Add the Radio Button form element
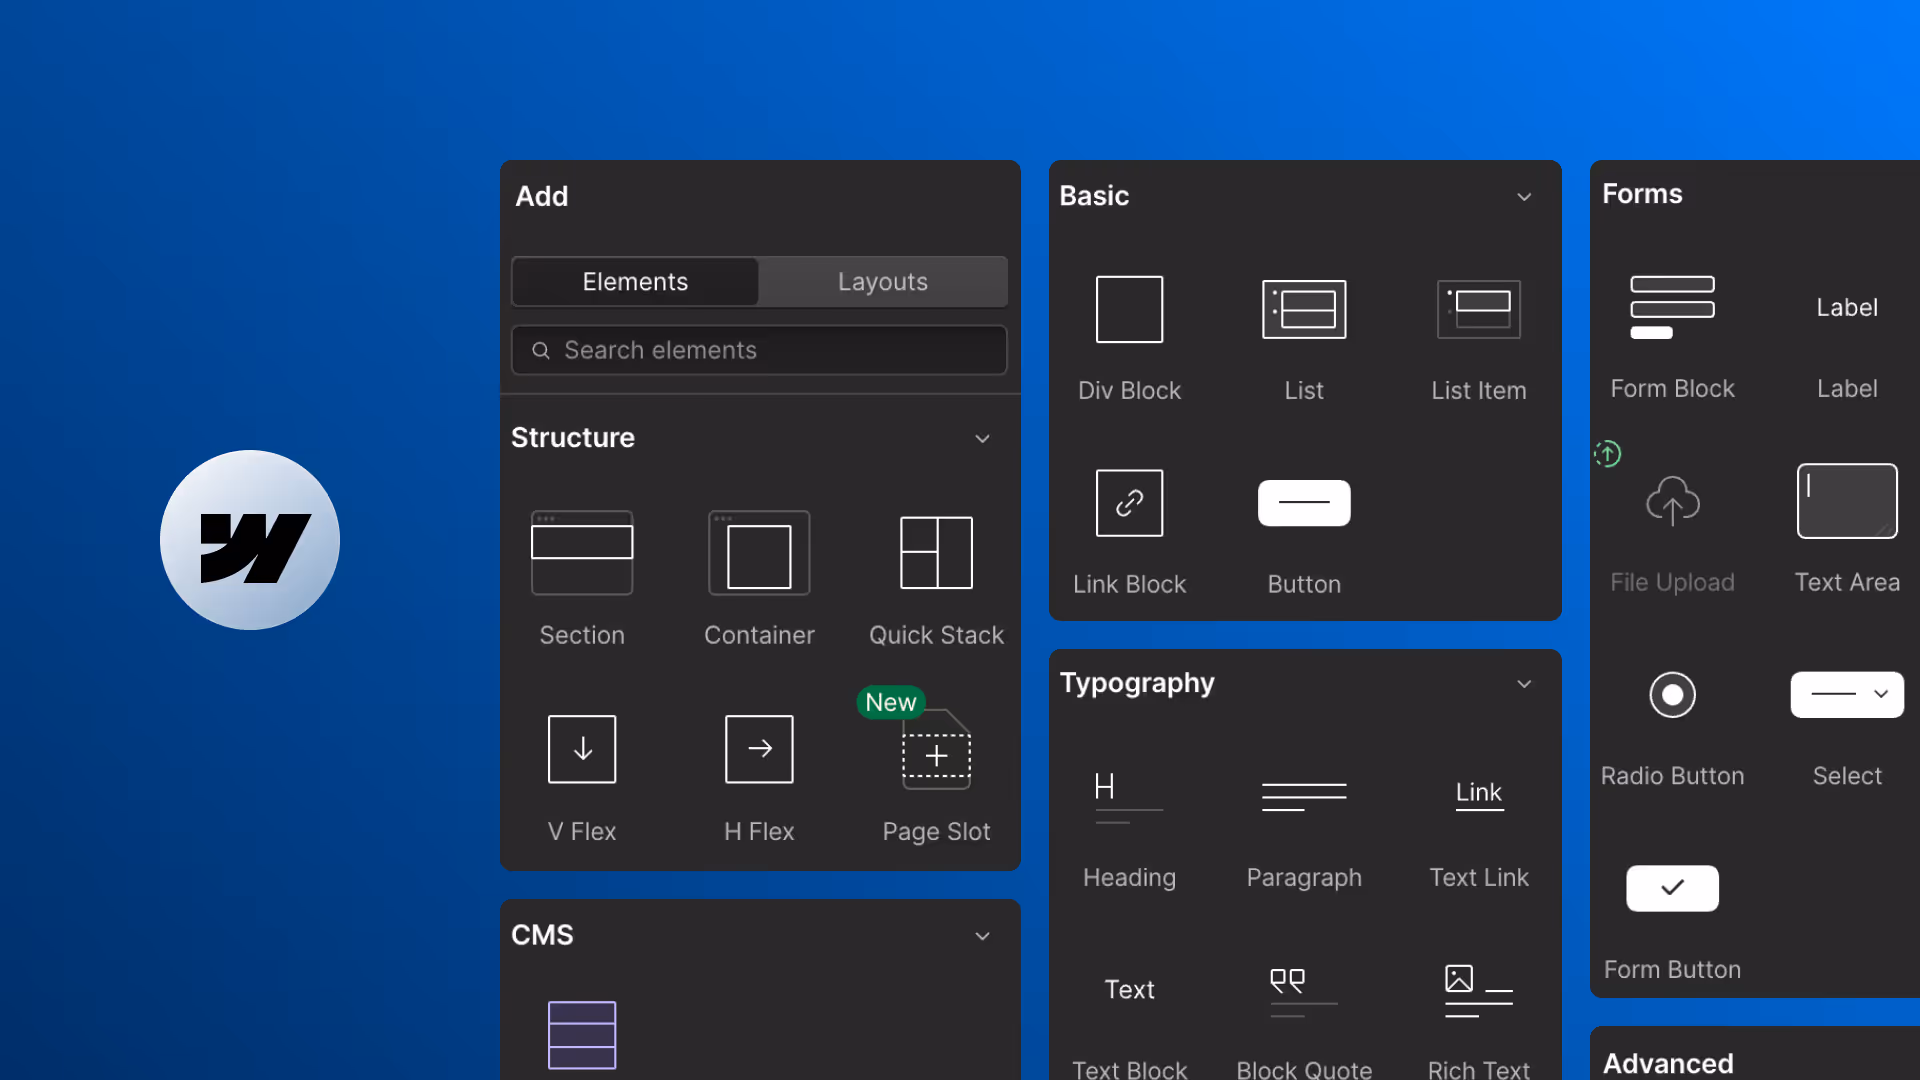 coord(1672,695)
